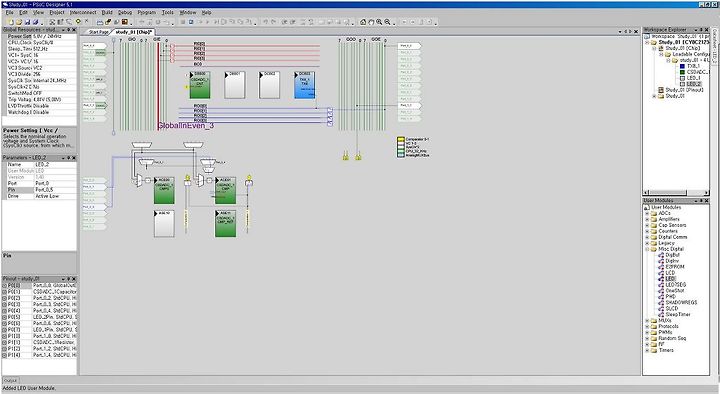720x394 pixels.
Task: Click the New file toolbar icon
Action: click(11, 22)
